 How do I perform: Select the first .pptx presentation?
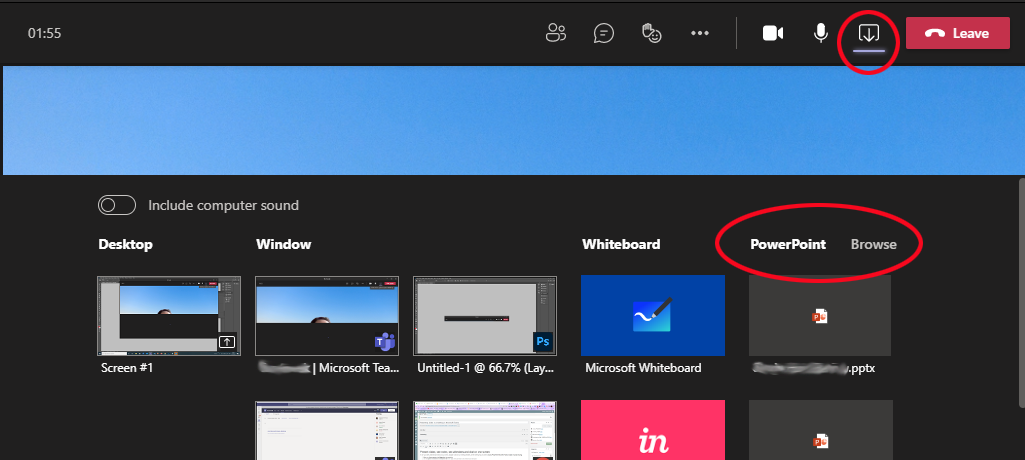(819, 315)
